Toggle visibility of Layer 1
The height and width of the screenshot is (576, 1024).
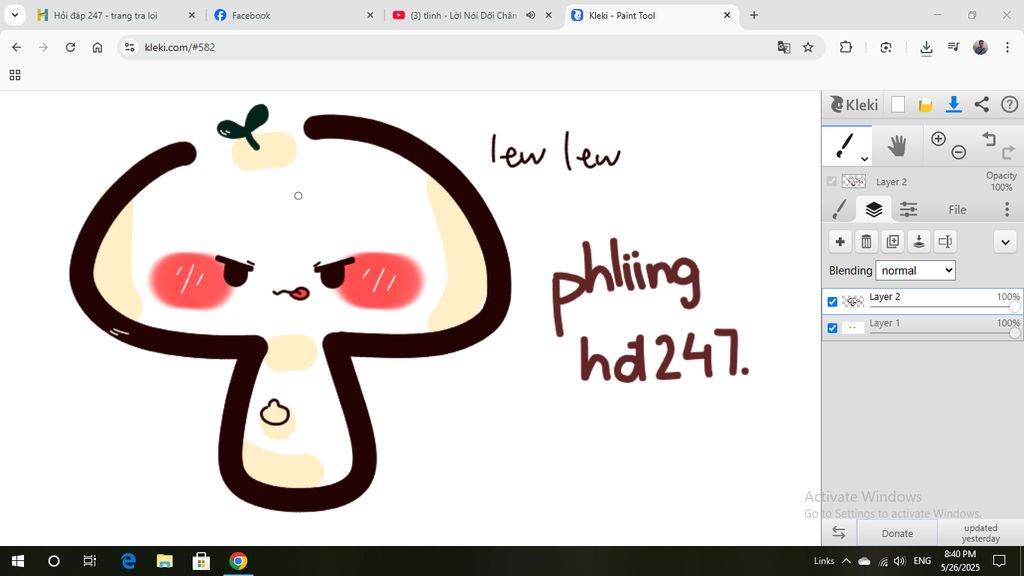[832, 328]
